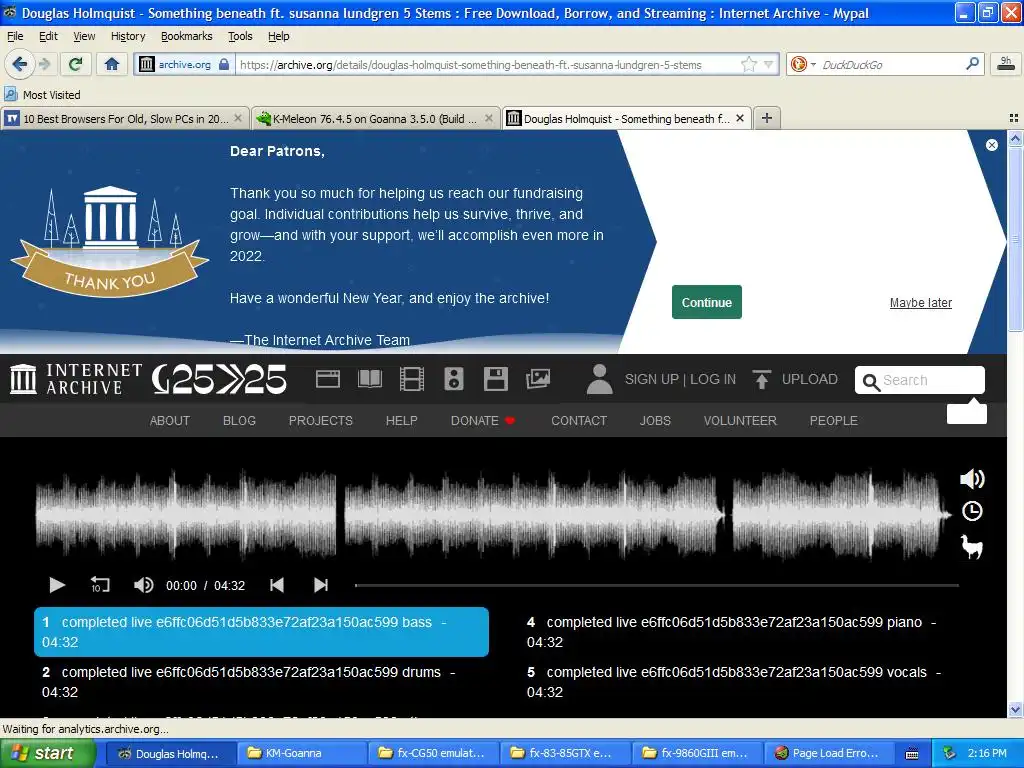1024x768 pixels.
Task: Open the PROJECTS nav link
Action: [x=321, y=421]
